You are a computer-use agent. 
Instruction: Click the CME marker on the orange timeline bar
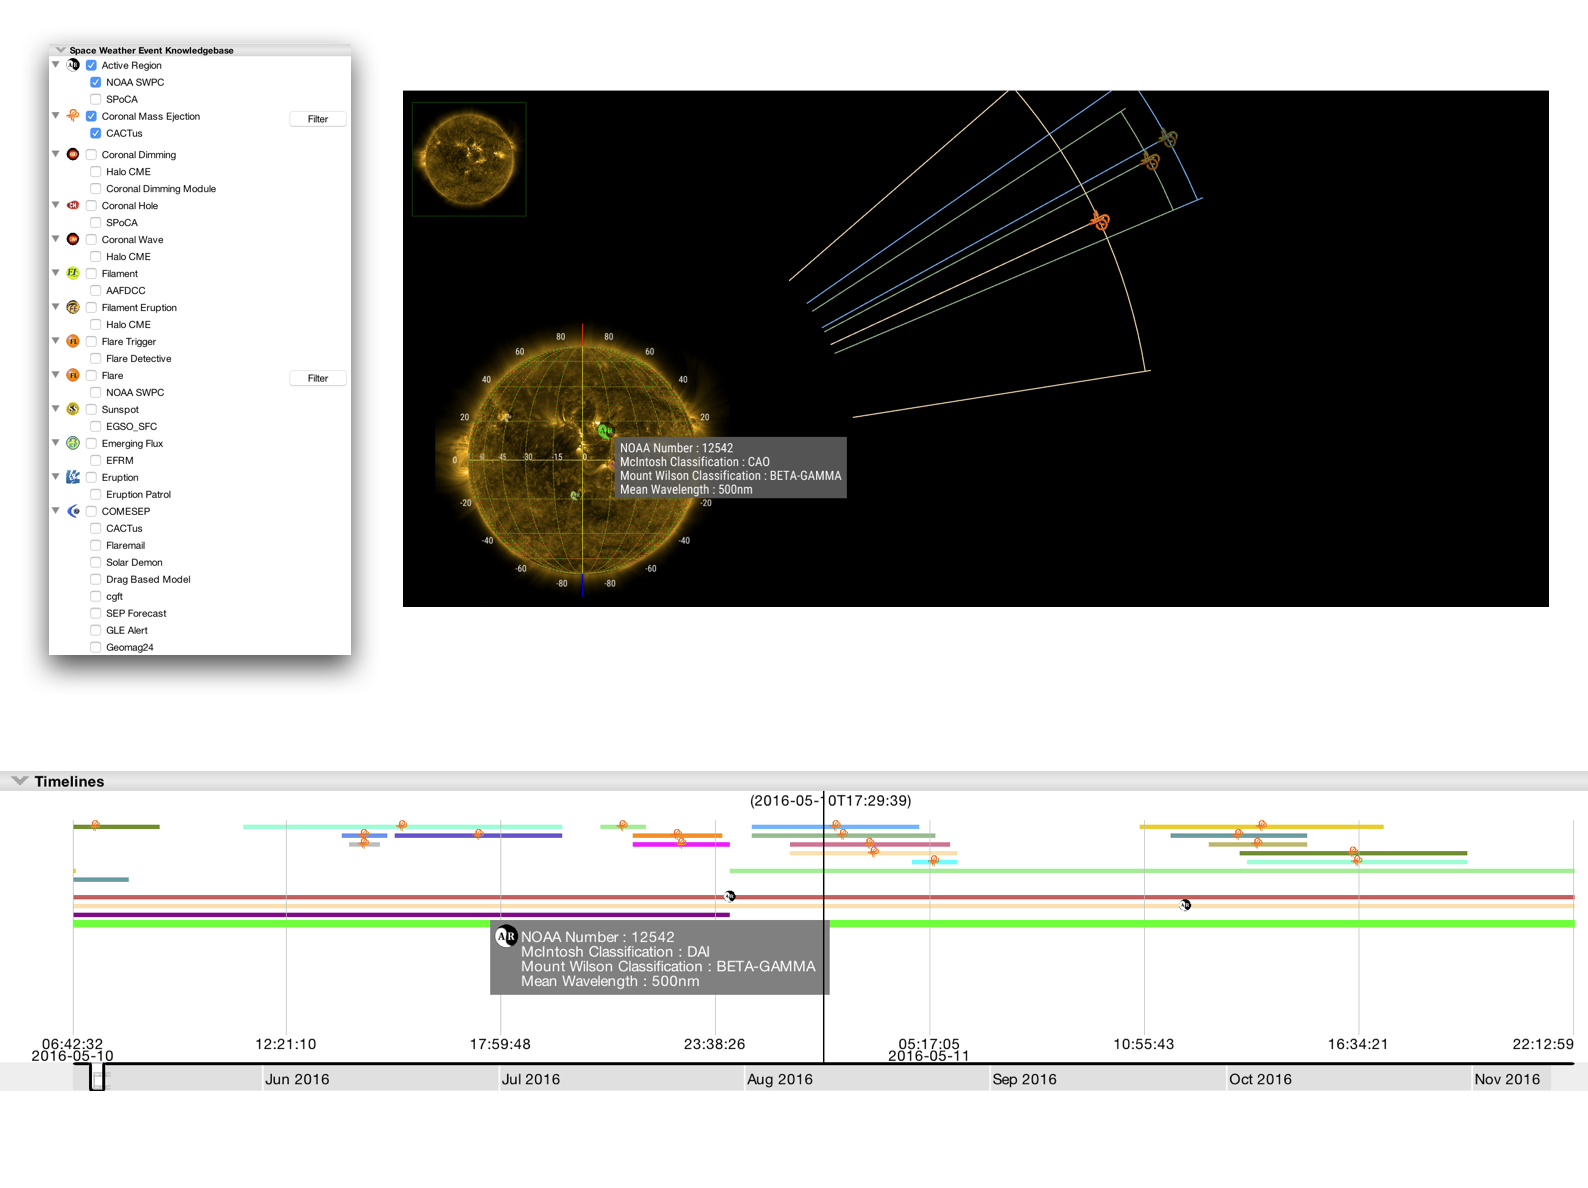[677, 834]
